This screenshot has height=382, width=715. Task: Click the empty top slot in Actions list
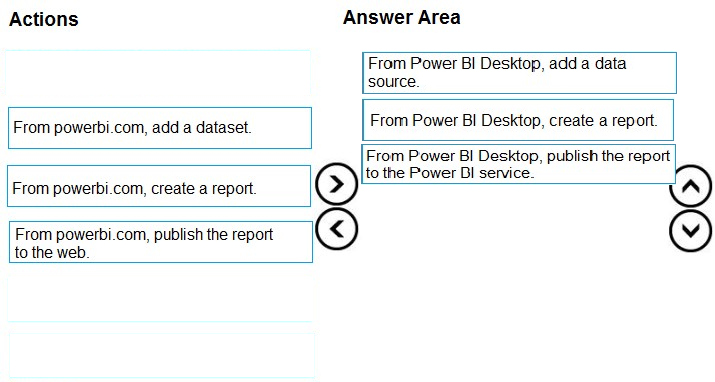tap(158, 73)
